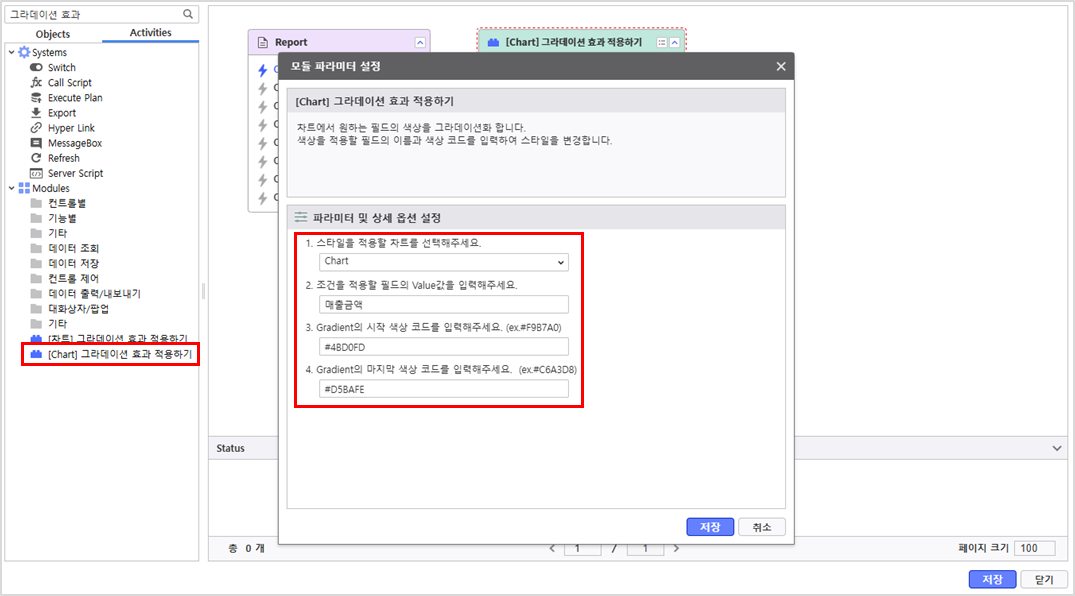Go to the previous page arrow
Screen dimensions: 1075x596
553,548
